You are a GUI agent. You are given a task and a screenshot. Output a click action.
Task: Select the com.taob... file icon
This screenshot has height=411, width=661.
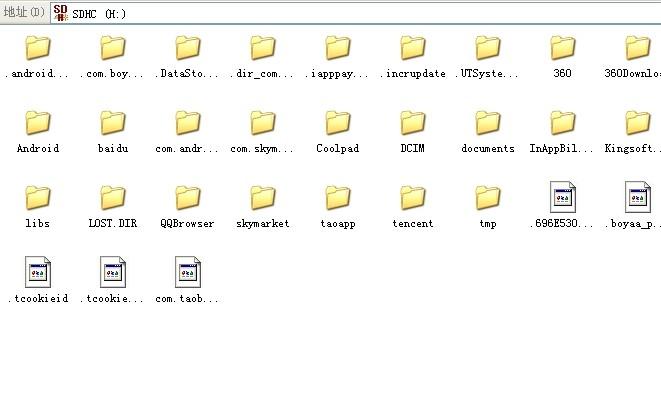[188, 272]
